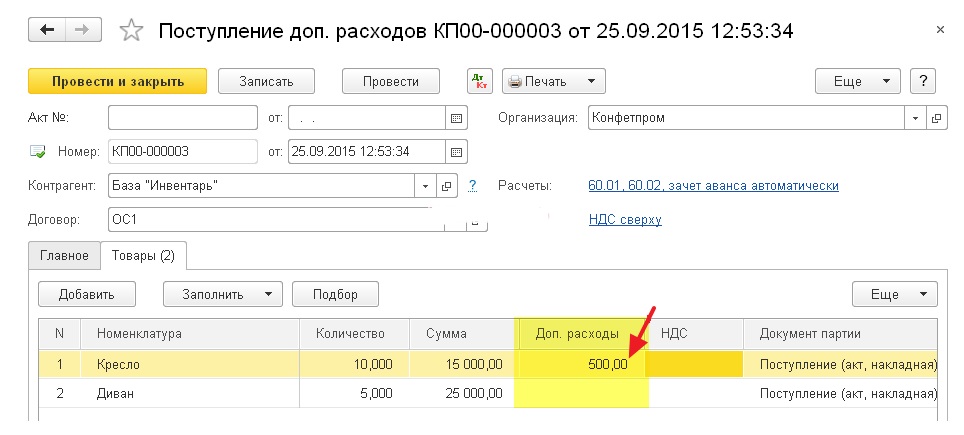
Task: Click the Записать button
Action: [x=266, y=81]
